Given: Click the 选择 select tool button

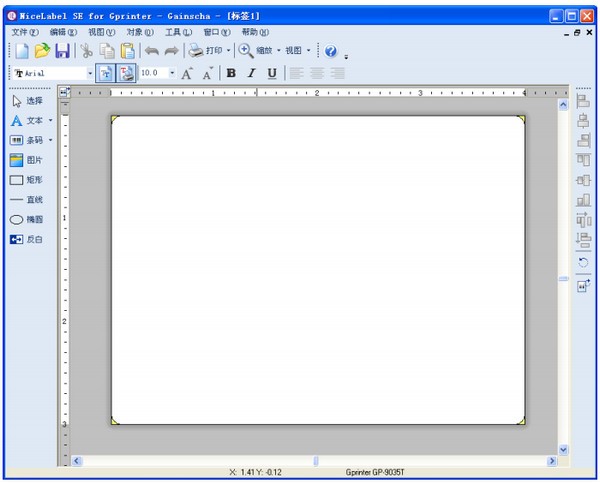Looking at the screenshot, I should [26, 101].
